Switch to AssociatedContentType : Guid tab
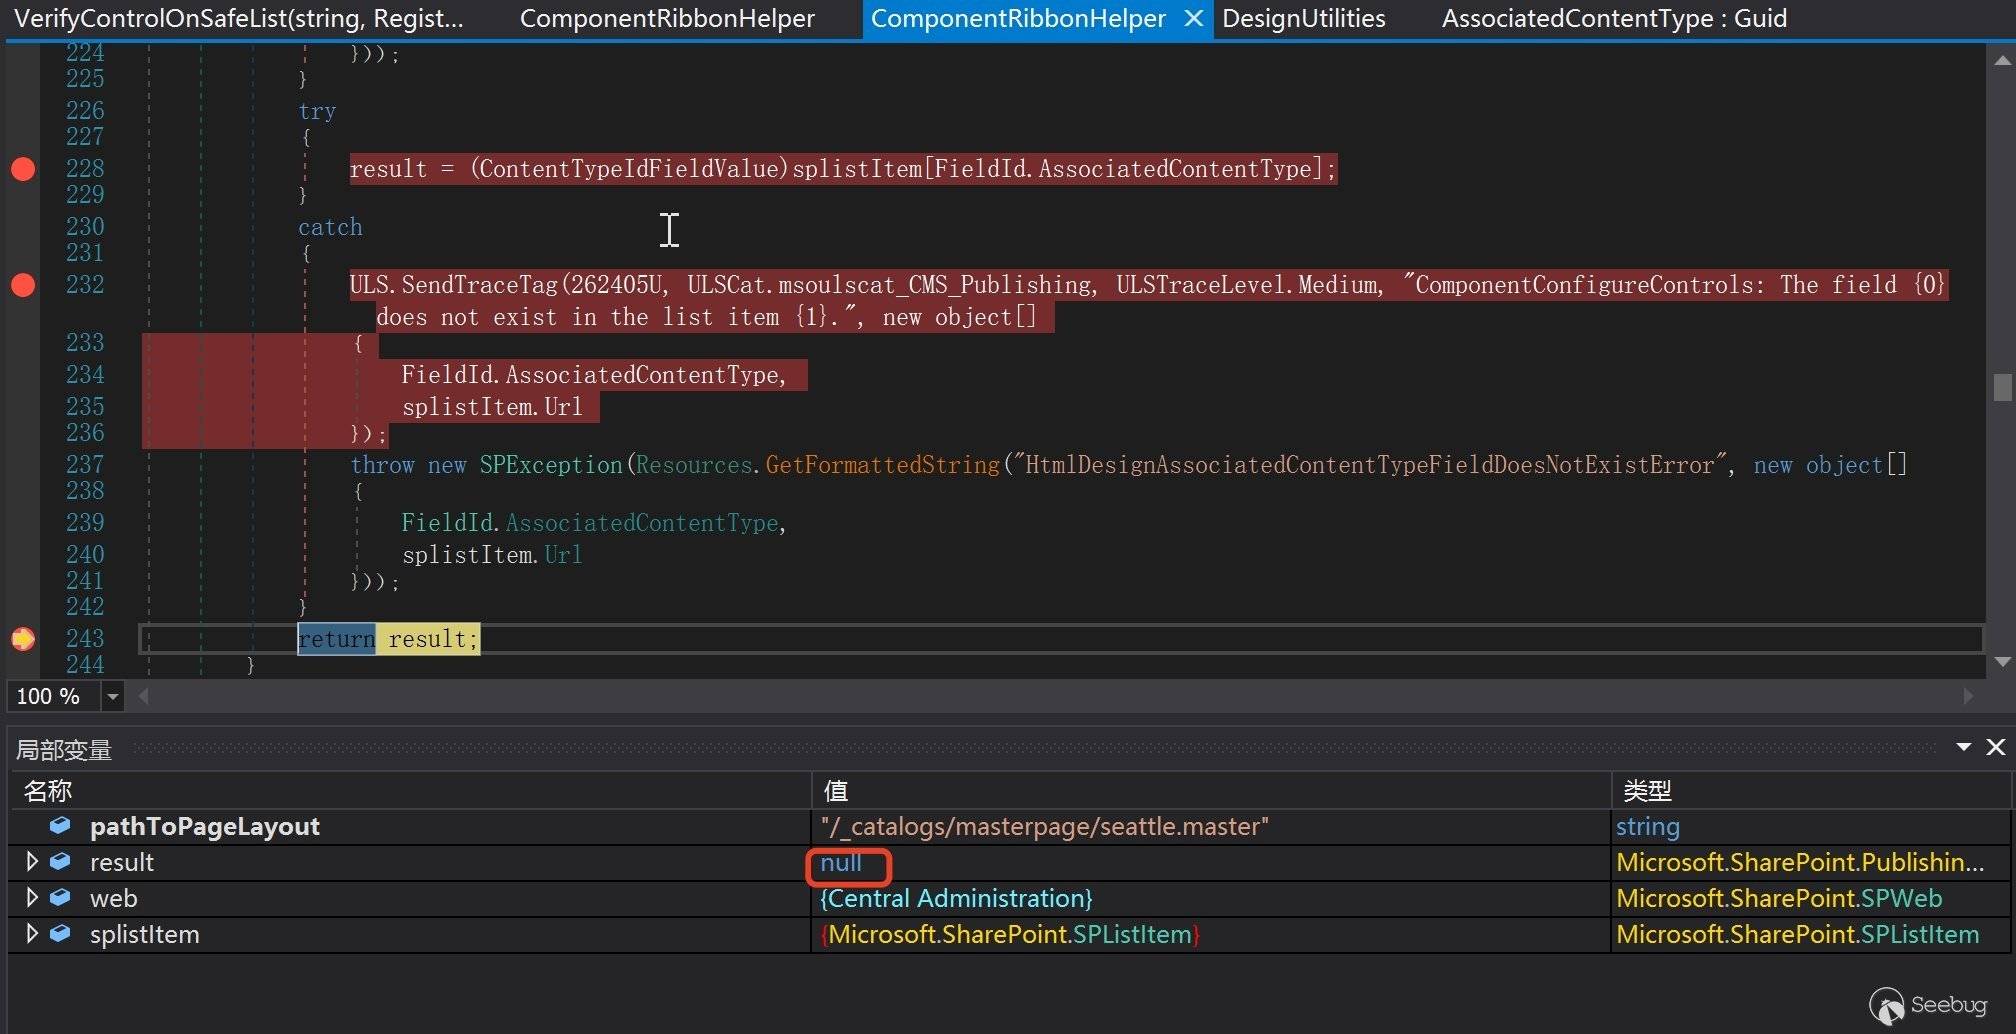Screen dimensions: 2016x1034 click(x=1613, y=19)
